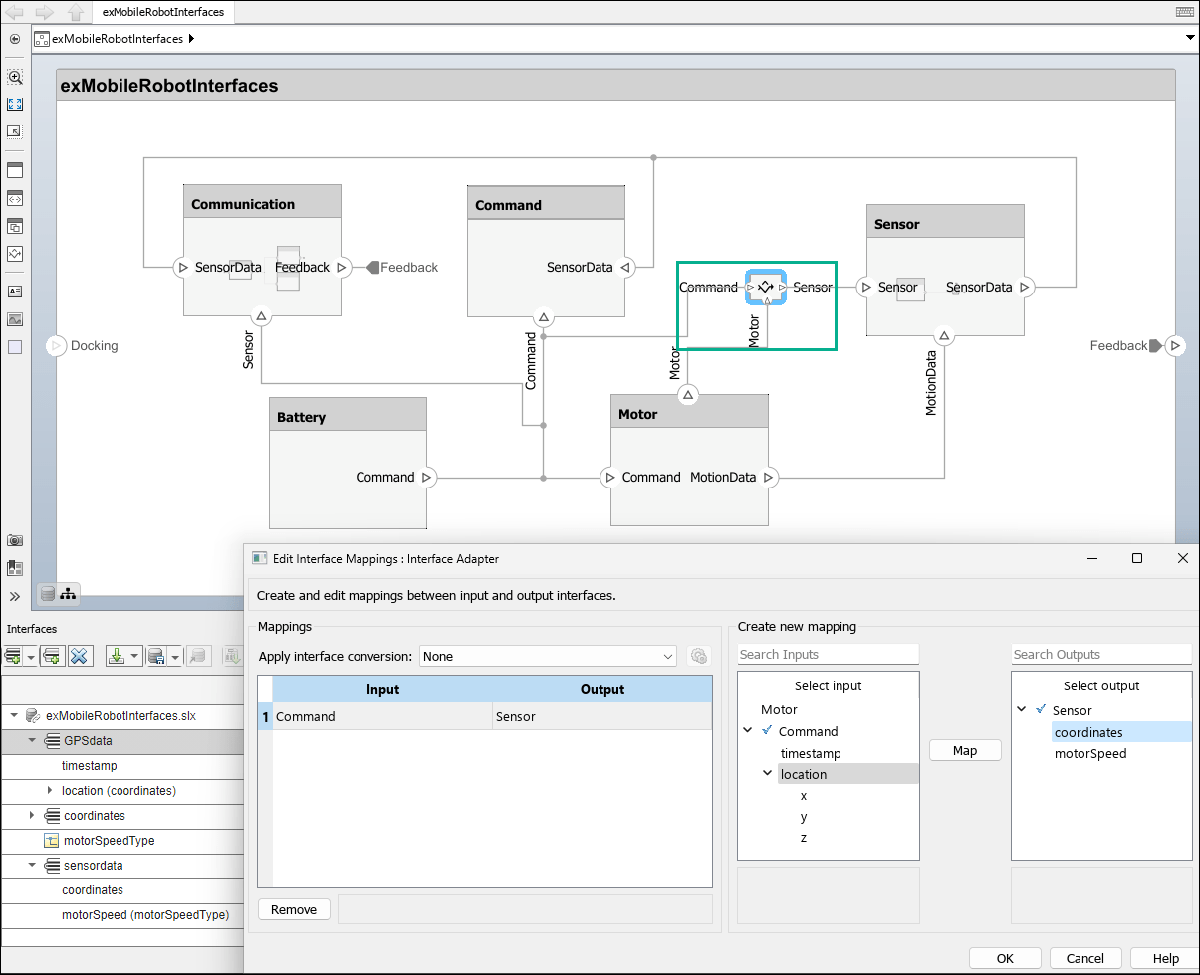Click the import interface icon with green arrow

pyautogui.click(x=115, y=655)
